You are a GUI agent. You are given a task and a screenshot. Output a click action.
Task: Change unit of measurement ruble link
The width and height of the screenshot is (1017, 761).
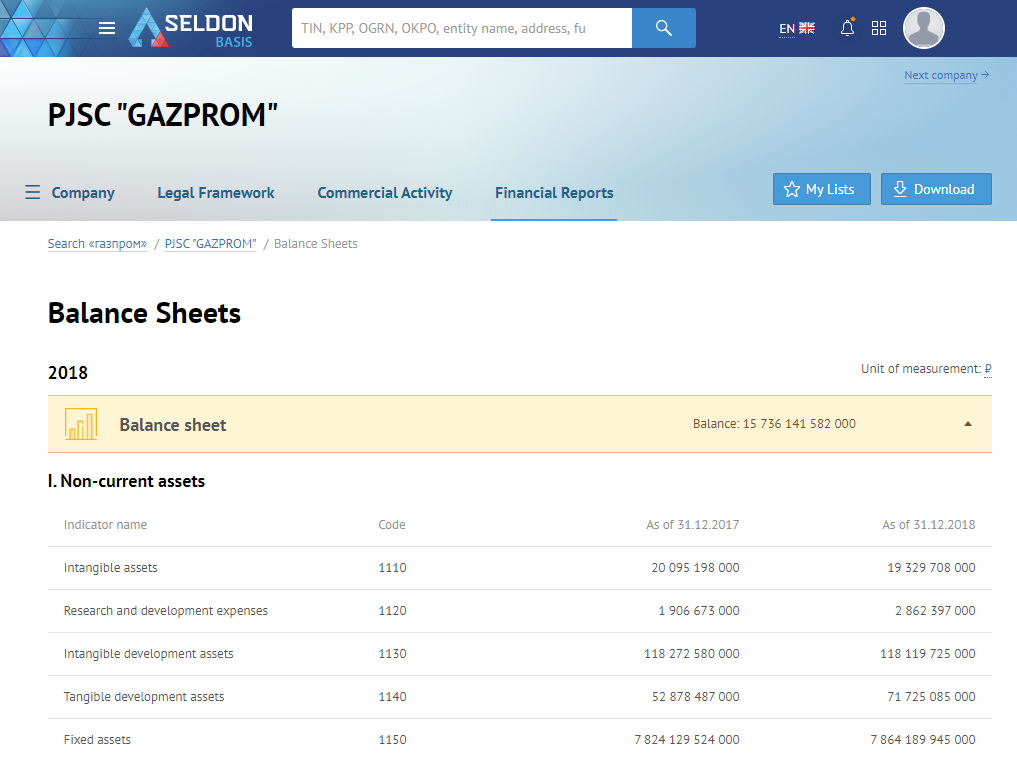point(988,369)
